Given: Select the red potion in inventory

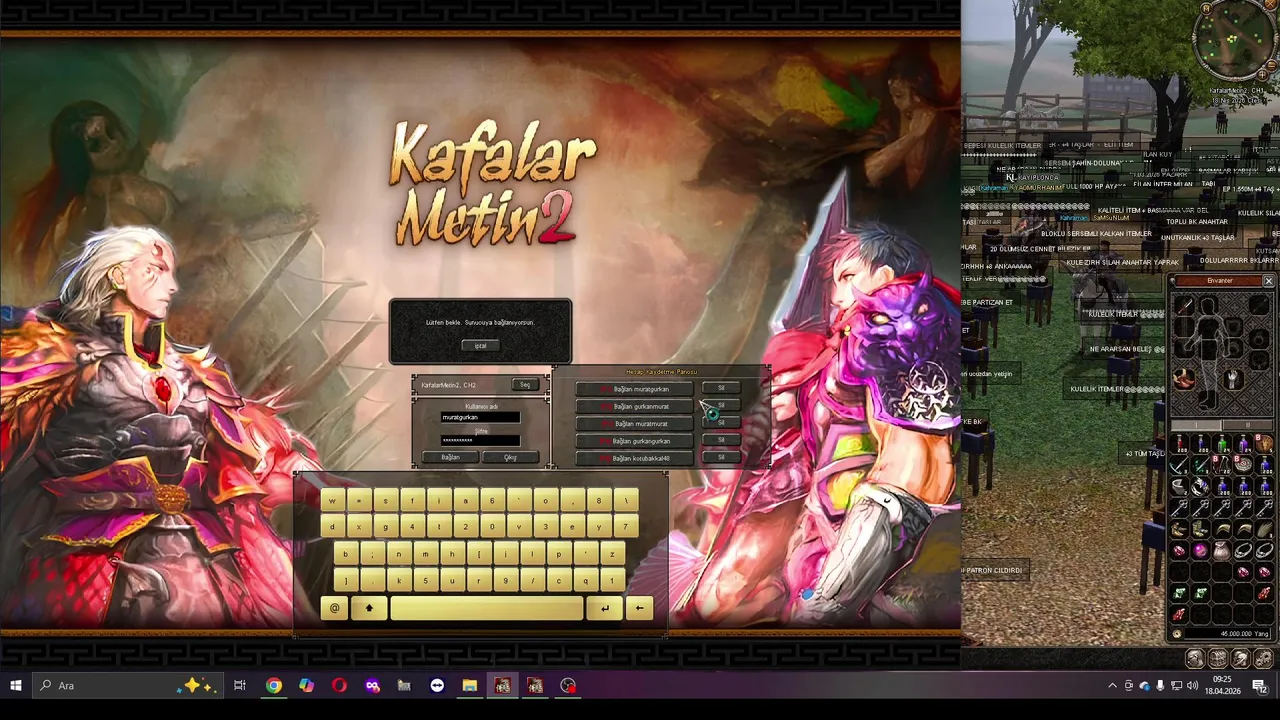Looking at the screenshot, I should coord(1180,444).
